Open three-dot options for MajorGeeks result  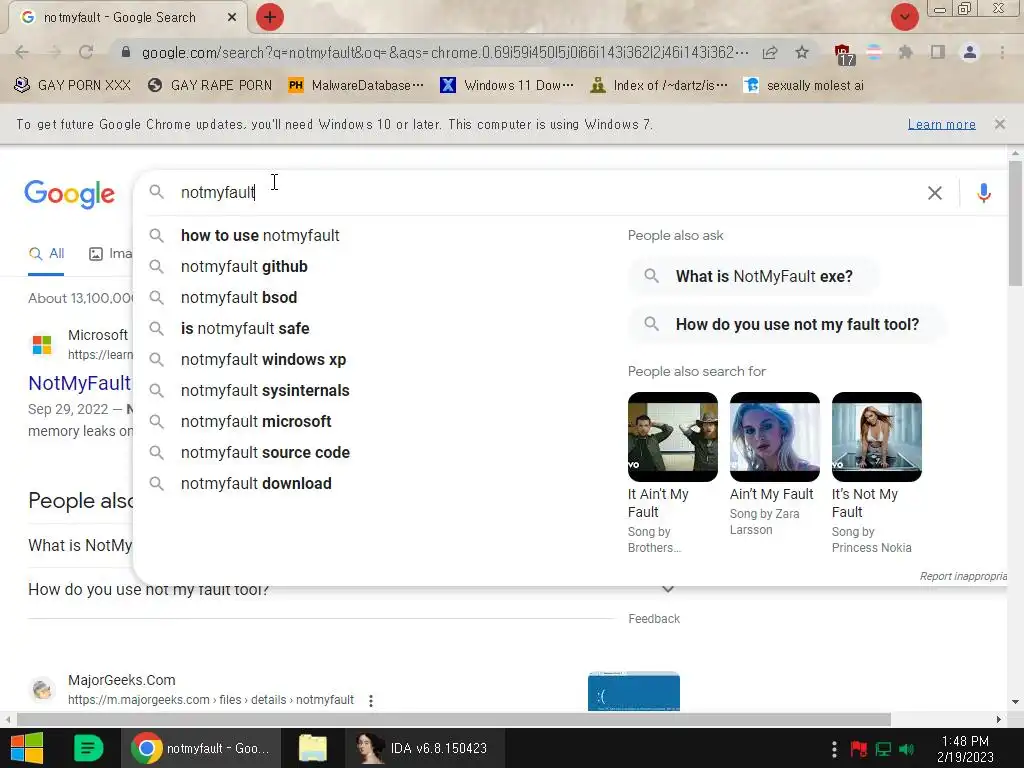pyautogui.click(x=371, y=701)
